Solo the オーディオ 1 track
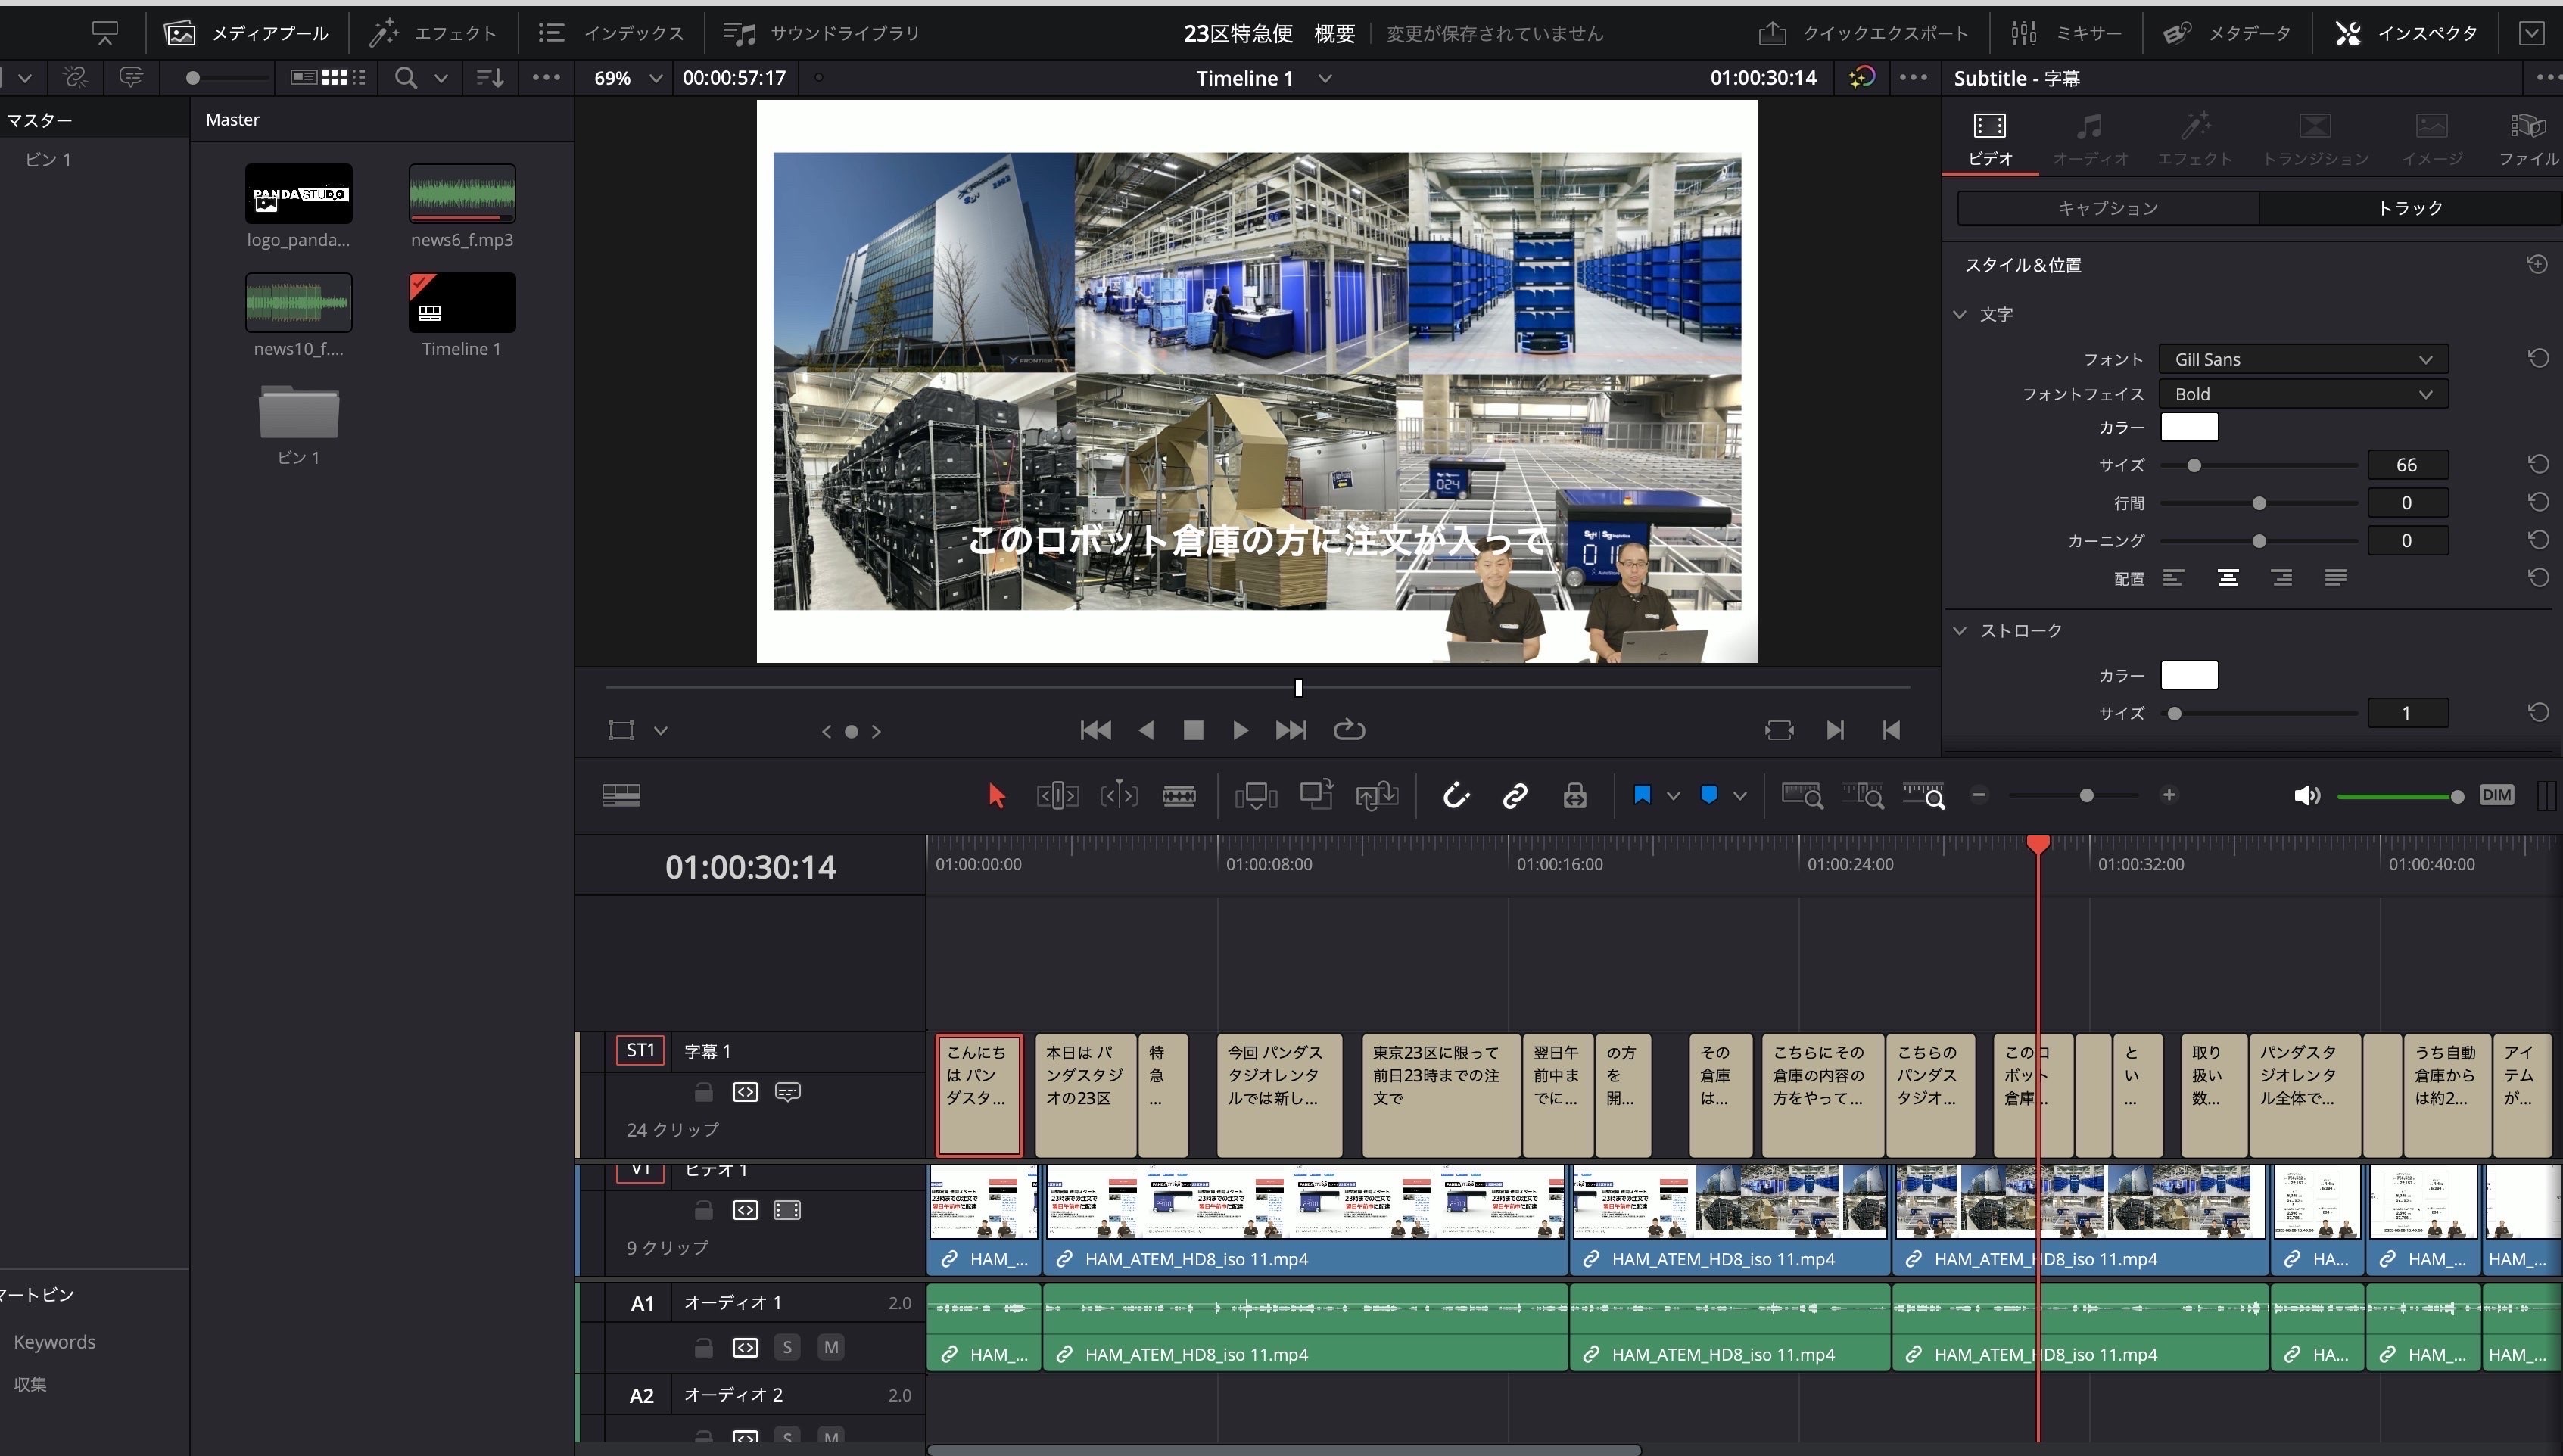Image resolution: width=2563 pixels, height=1456 pixels. click(x=787, y=1347)
